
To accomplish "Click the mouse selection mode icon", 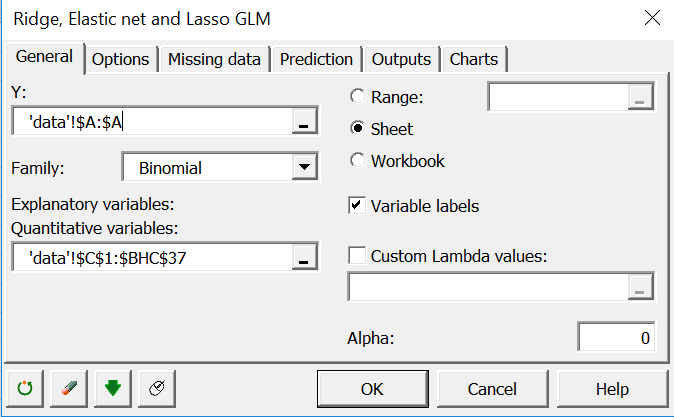I will tap(156, 388).
